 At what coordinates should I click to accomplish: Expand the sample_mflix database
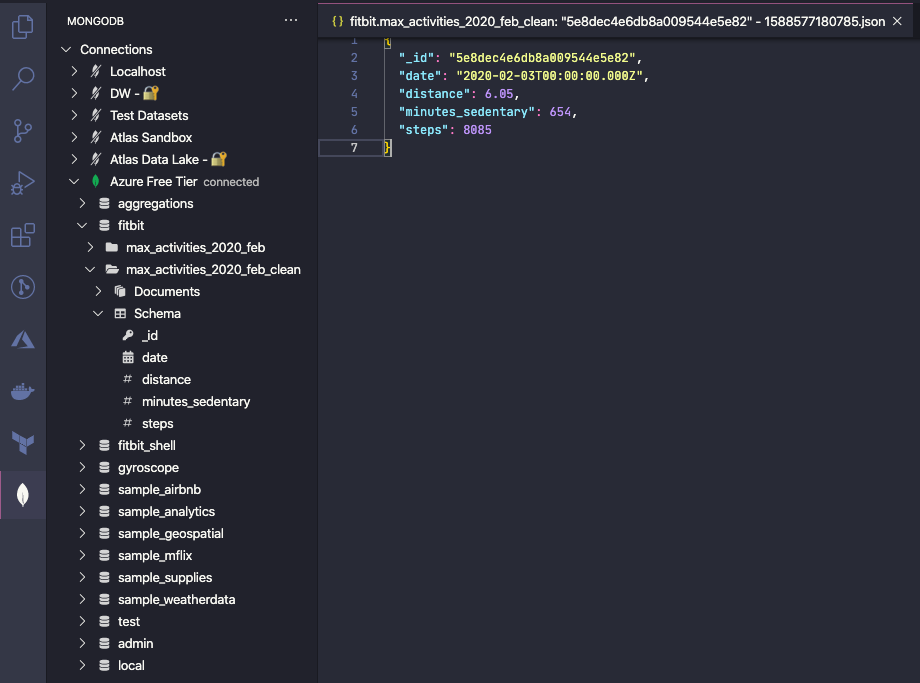point(82,556)
